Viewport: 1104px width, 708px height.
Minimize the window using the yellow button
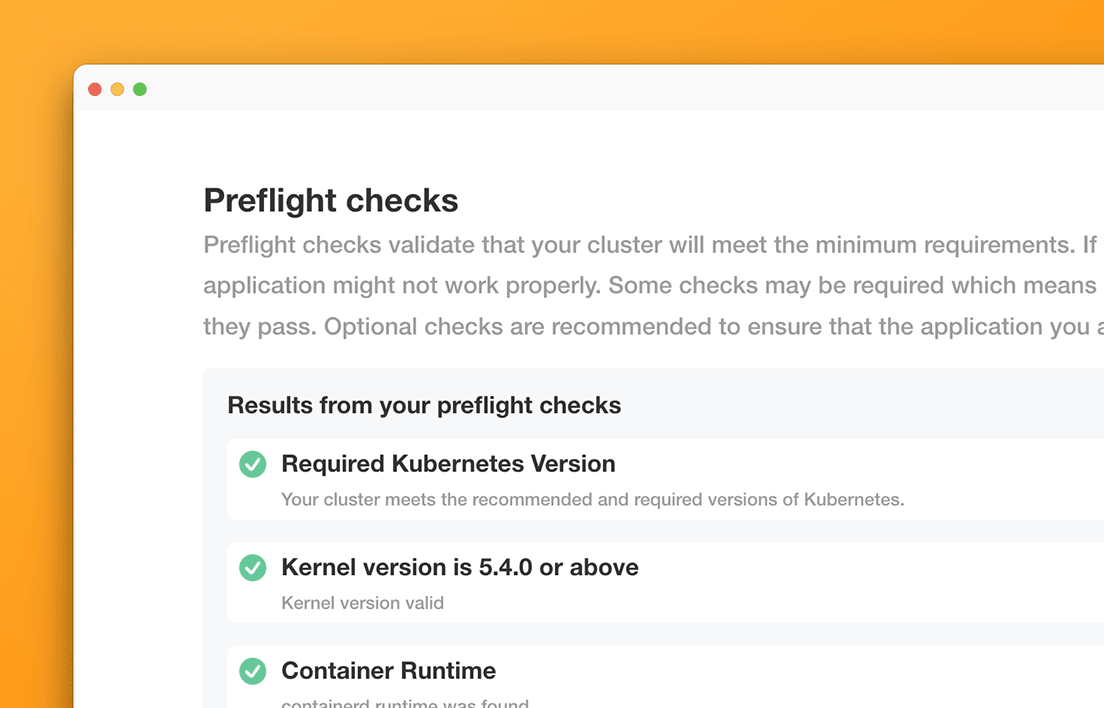(x=117, y=89)
